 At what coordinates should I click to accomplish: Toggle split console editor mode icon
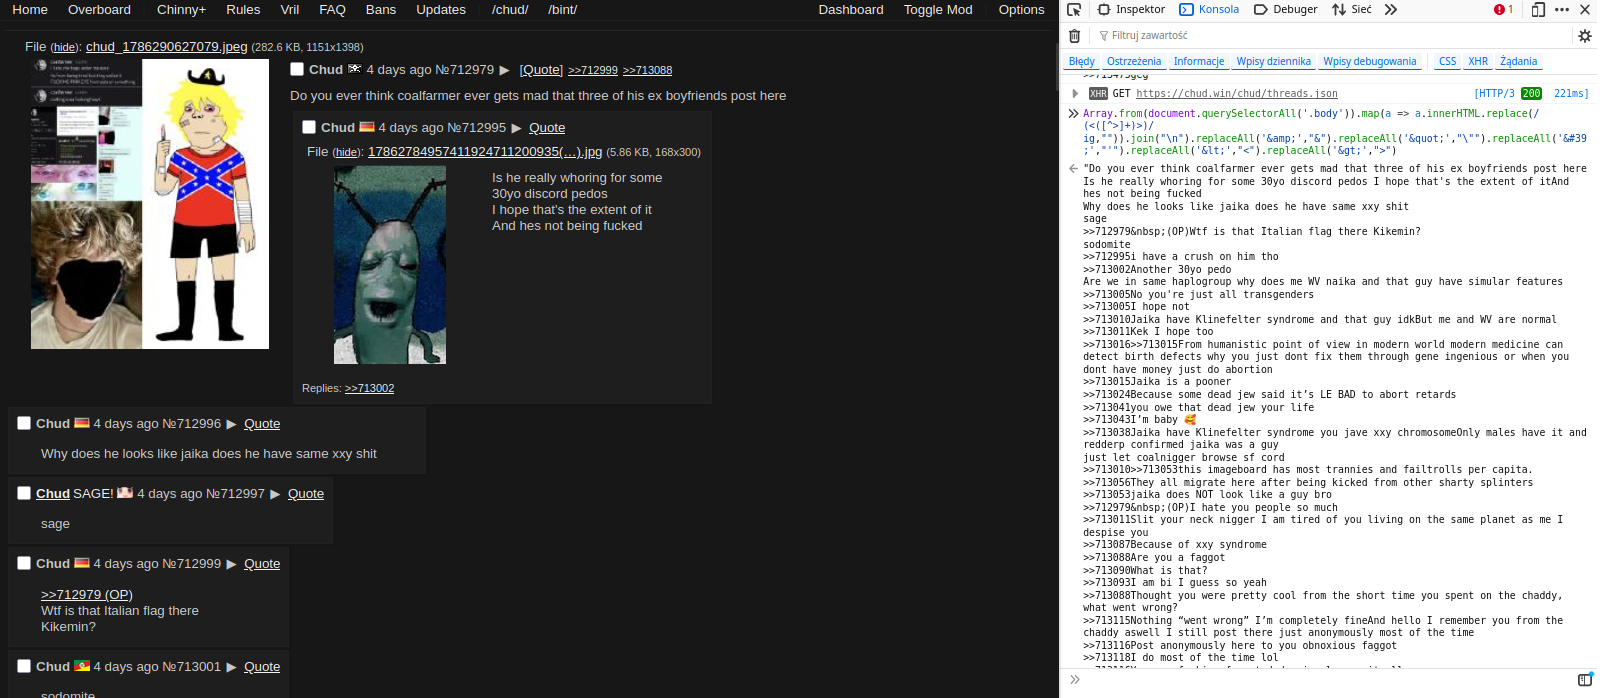[1585, 680]
